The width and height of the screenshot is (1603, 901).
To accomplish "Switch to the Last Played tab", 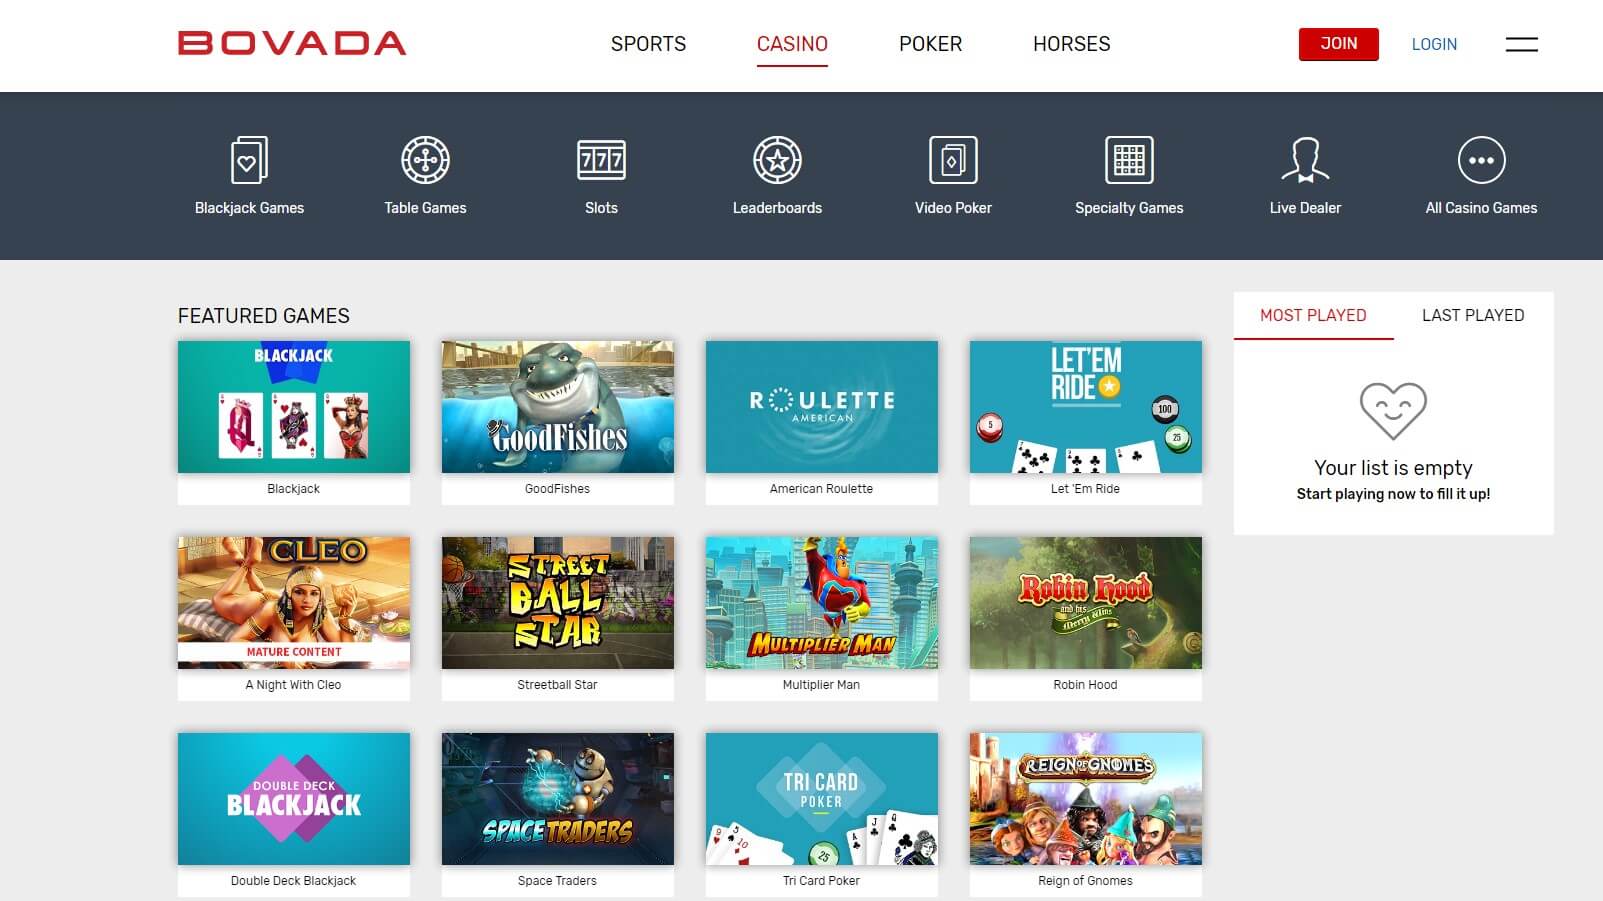I will click(x=1473, y=315).
